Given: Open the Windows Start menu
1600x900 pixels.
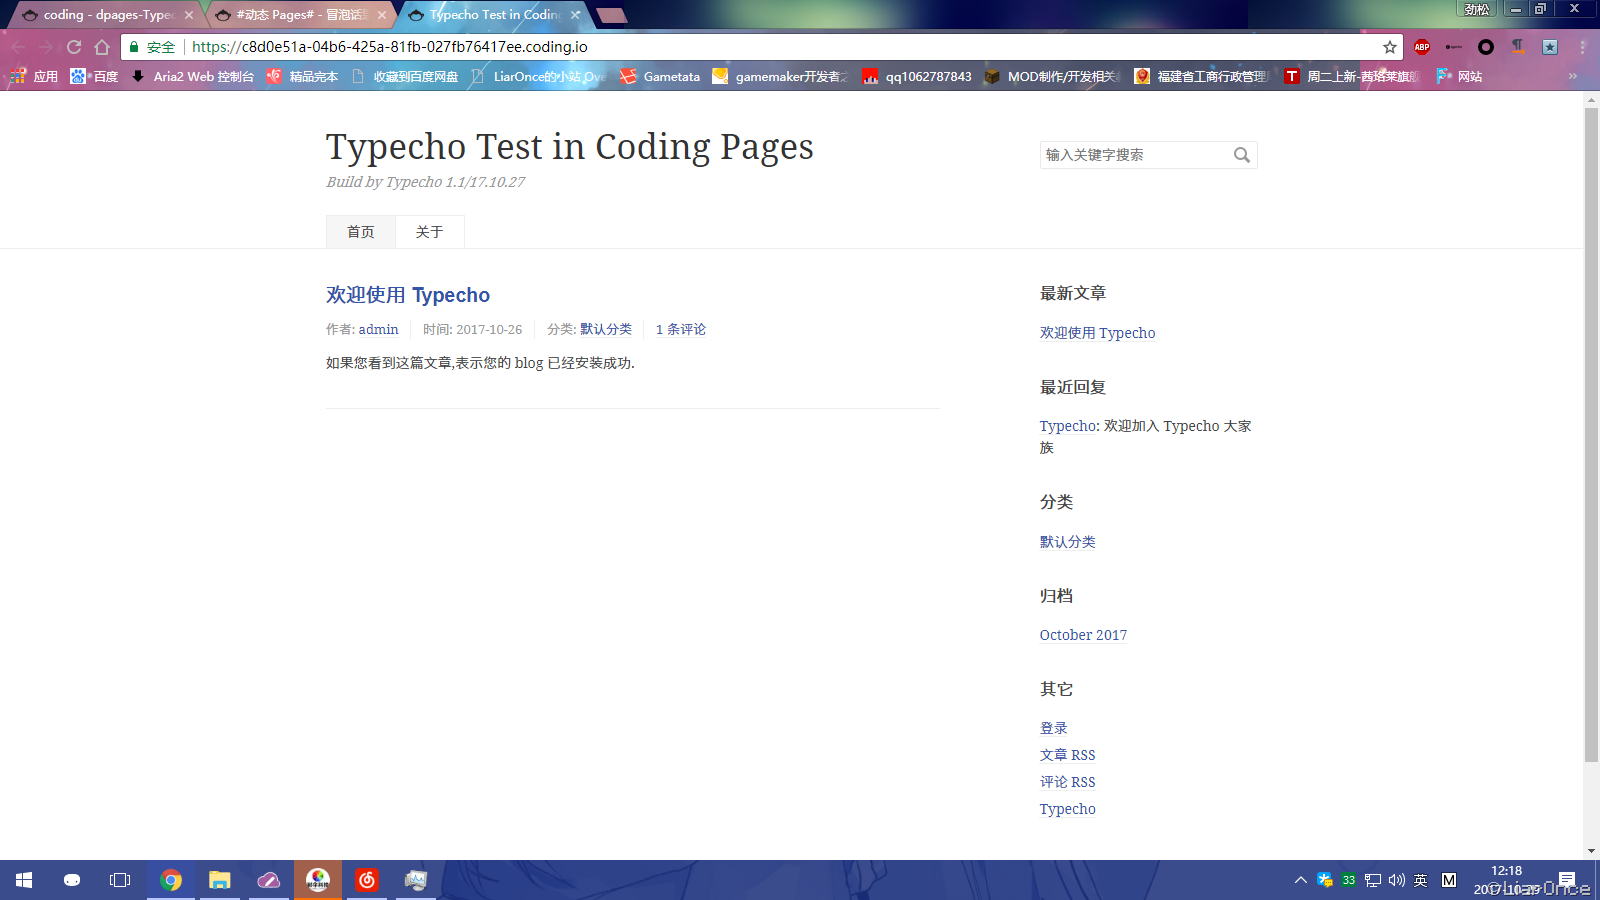Looking at the screenshot, I should pyautogui.click(x=24, y=880).
